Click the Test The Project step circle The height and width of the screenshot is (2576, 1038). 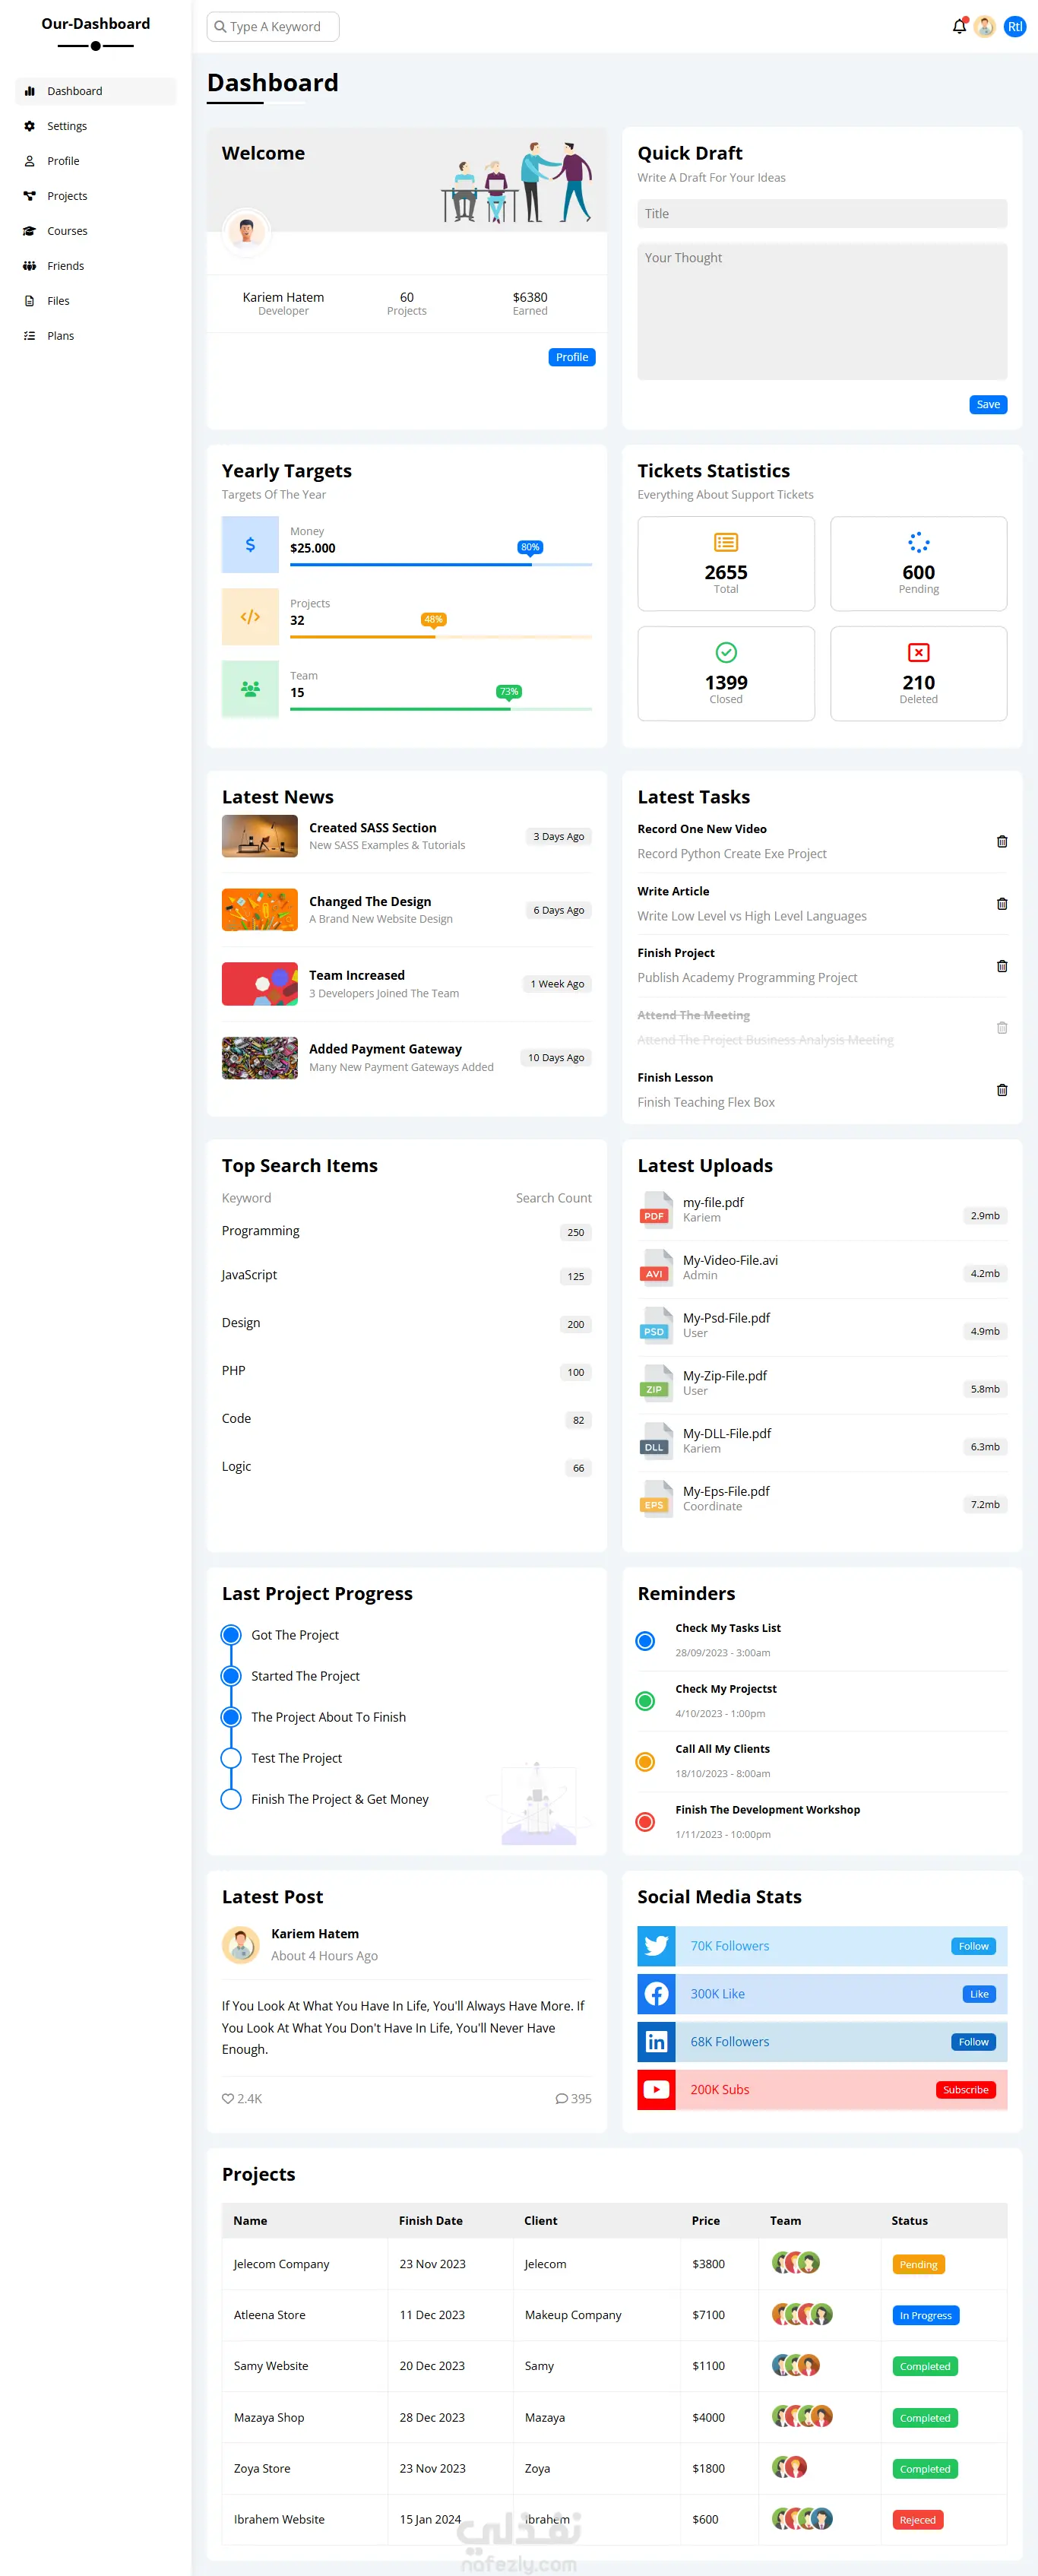(231, 1758)
